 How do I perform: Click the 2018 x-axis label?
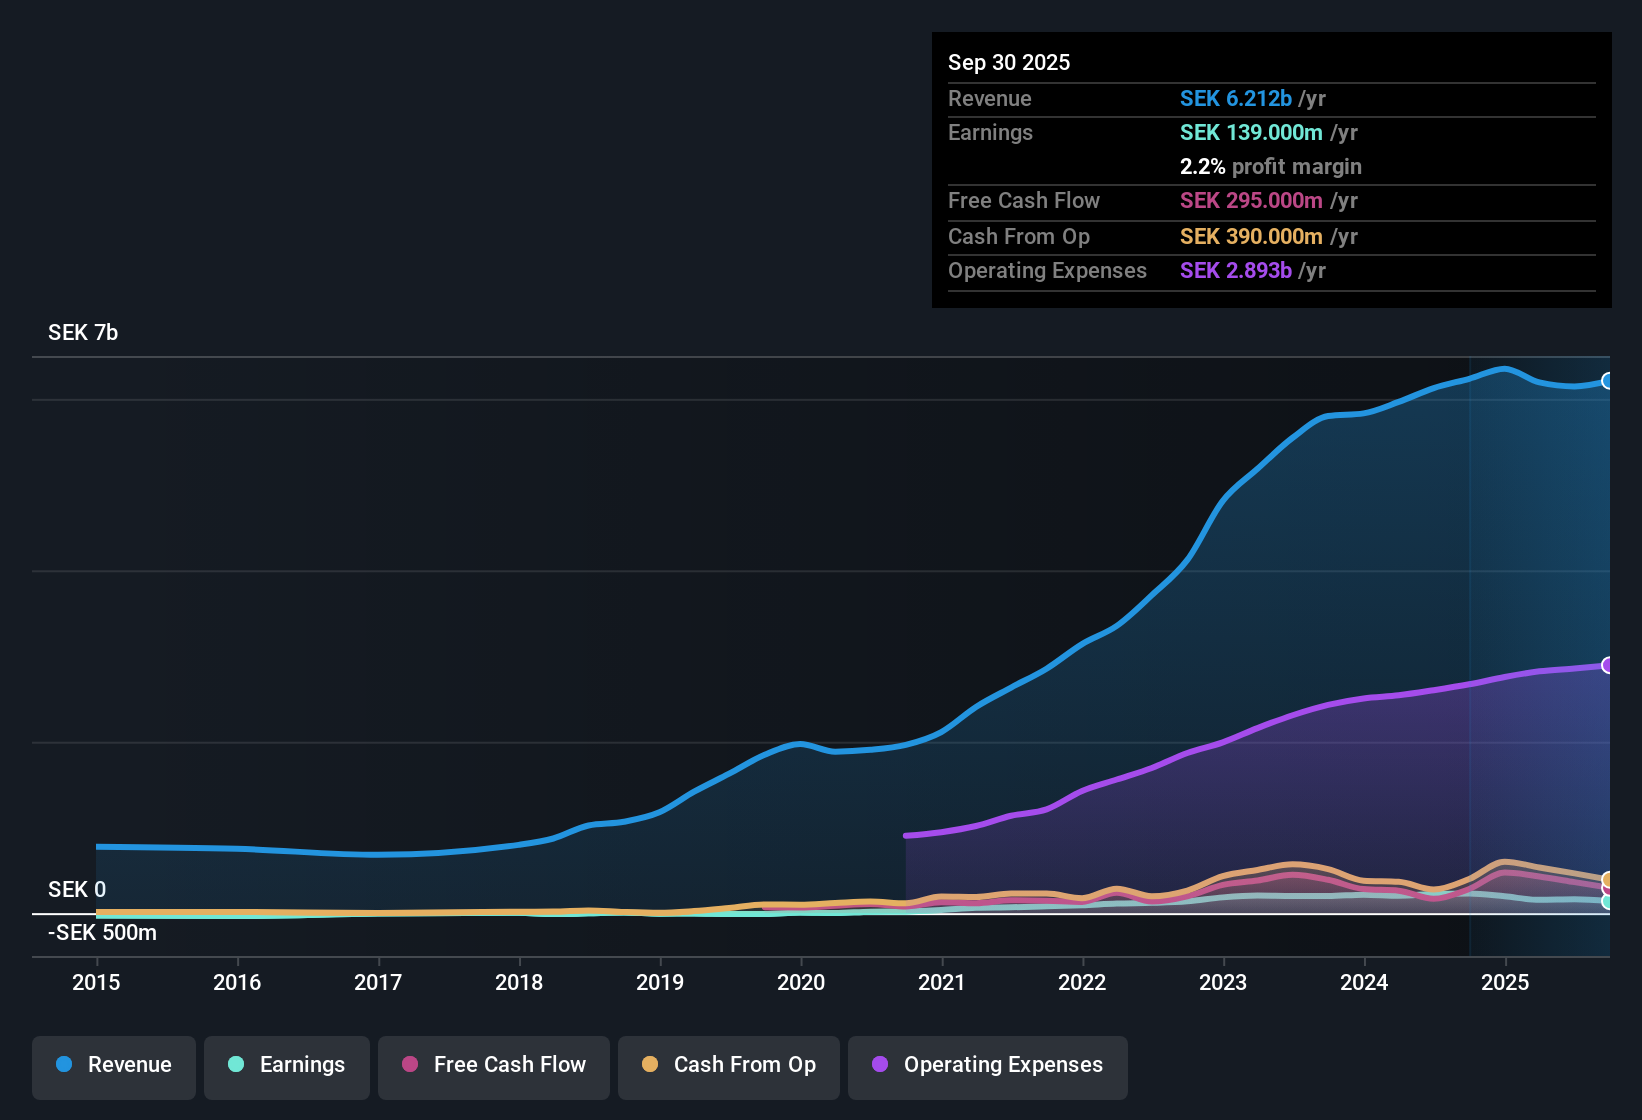coord(519,982)
